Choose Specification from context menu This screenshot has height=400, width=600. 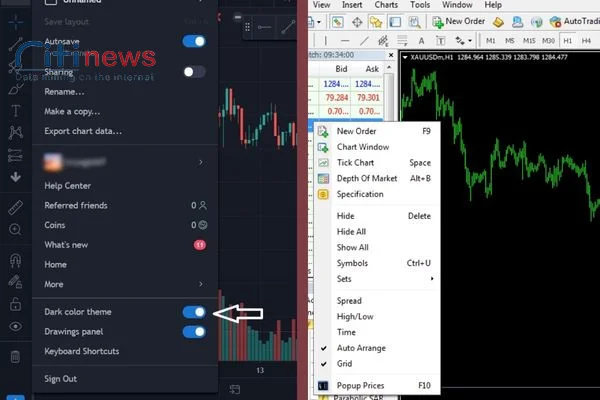[x=377, y=194]
